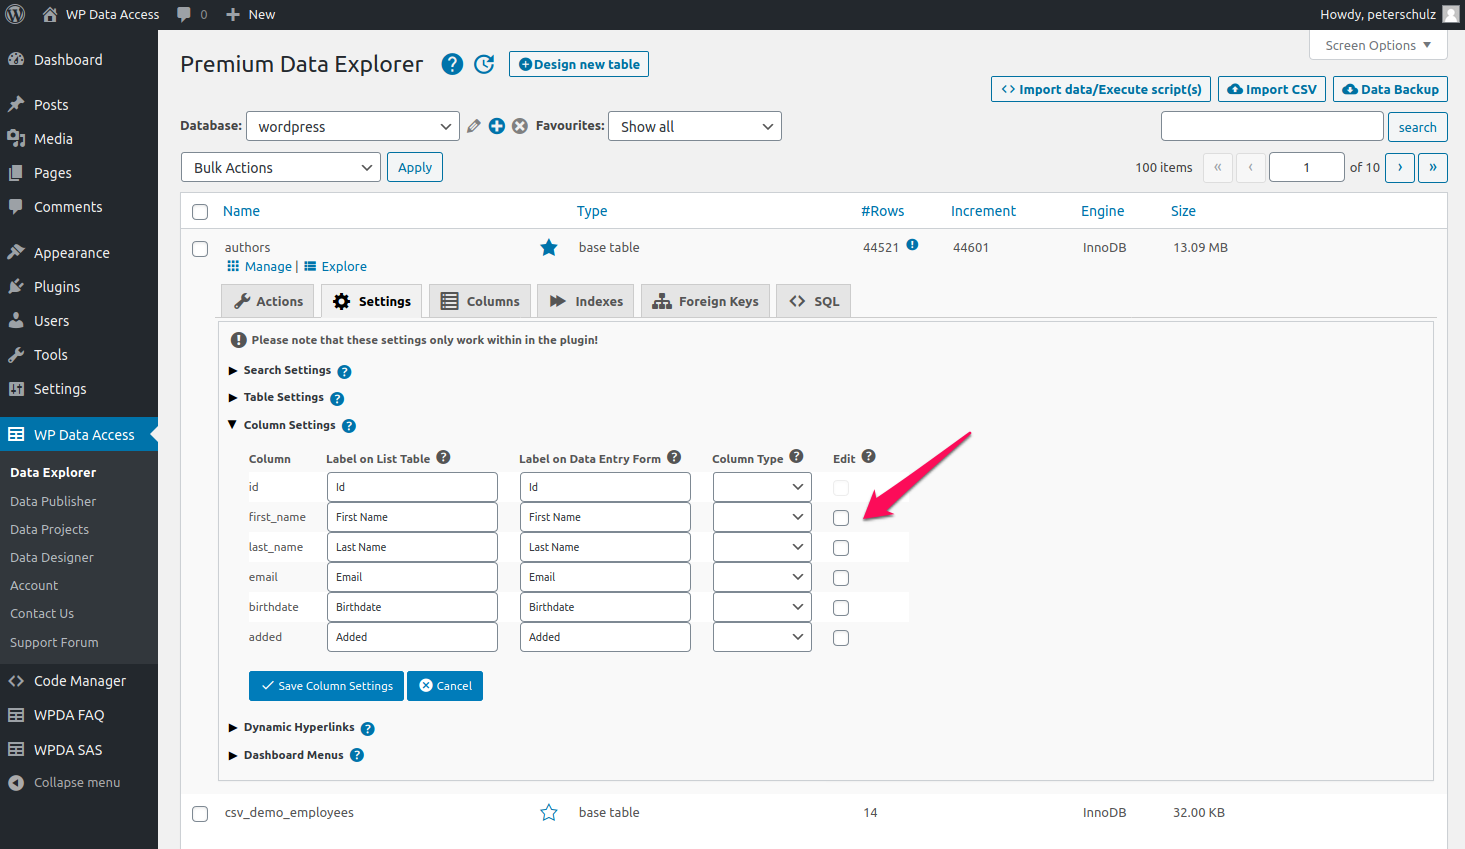Open help for Dashboard Menus
Image resolution: width=1465 pixels, height=849 pixels.
(357, 756)
